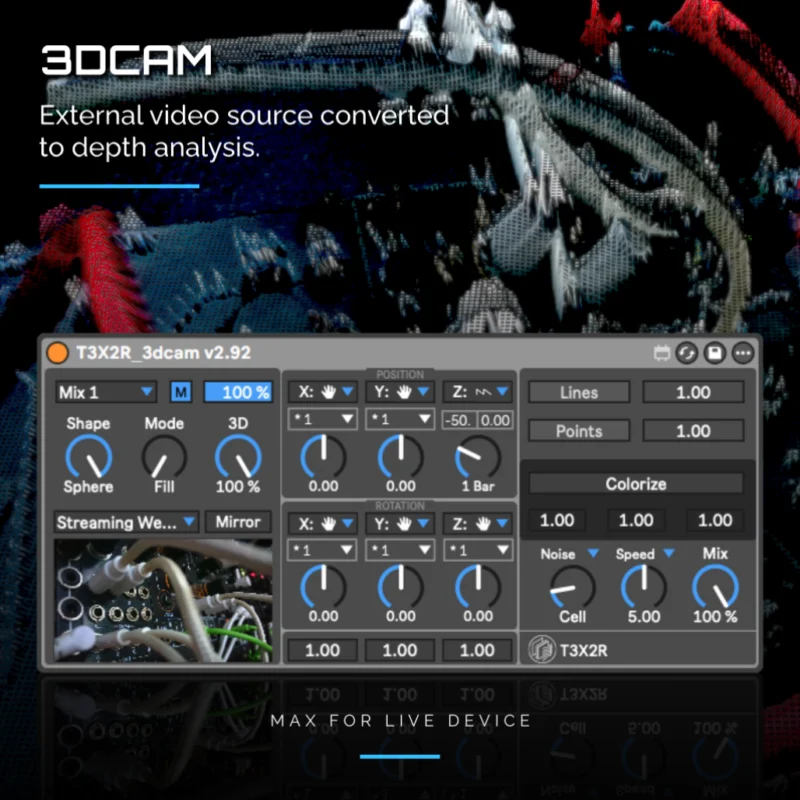Click the Rotation Z knob
Image resolution: width=800 pixels, height=800 pixels.
478,587
